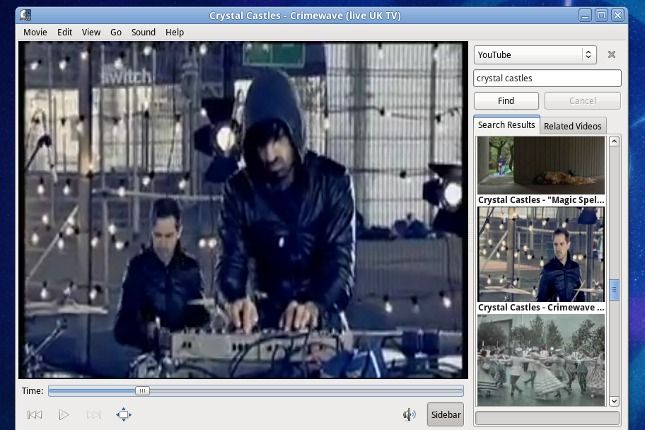
Task: Select the dancers video thumbnail
Action: tap(541, 360)
